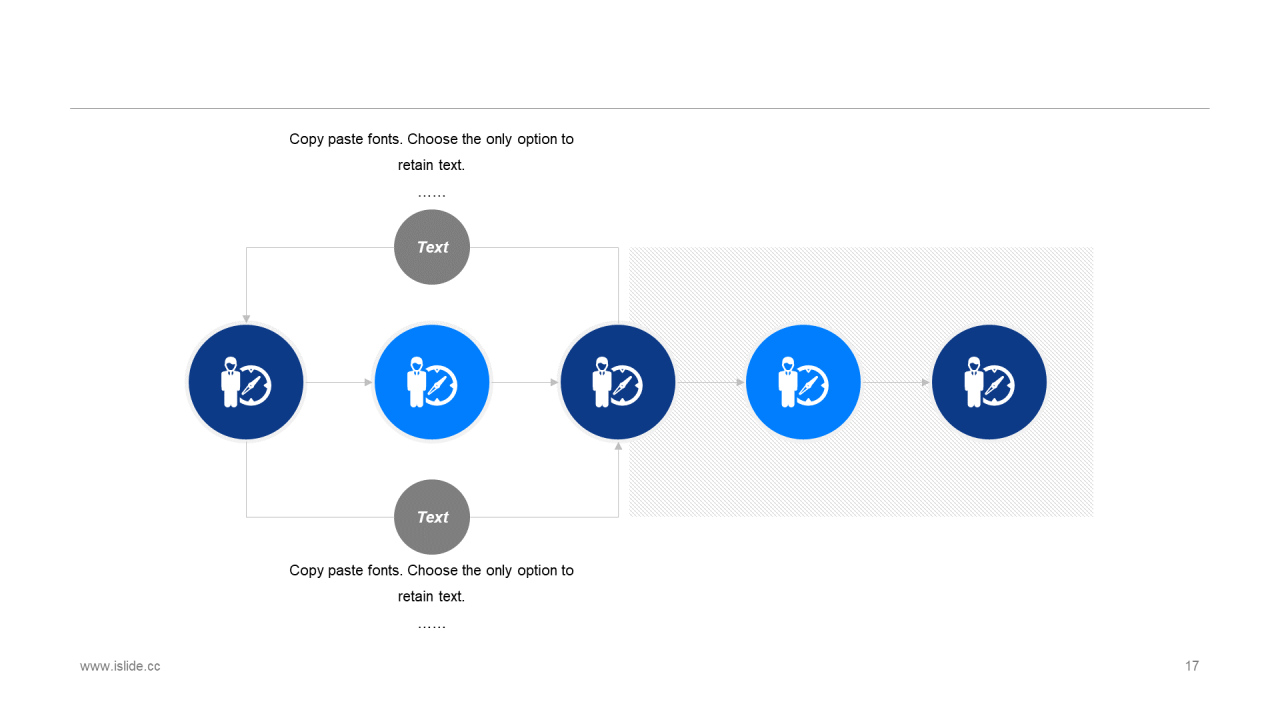Select the third dark blue circle icon

pyautogui.click(x=618, y=382)
